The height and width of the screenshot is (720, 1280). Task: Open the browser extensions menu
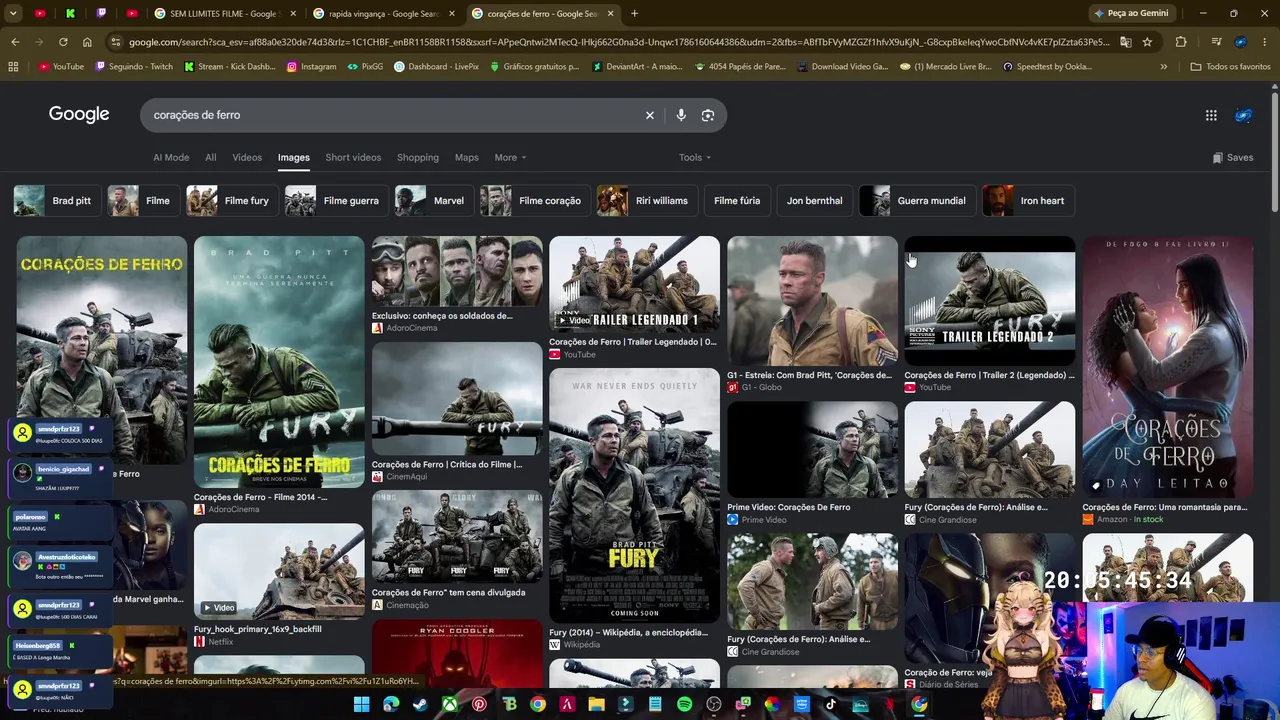[1181, 42]
